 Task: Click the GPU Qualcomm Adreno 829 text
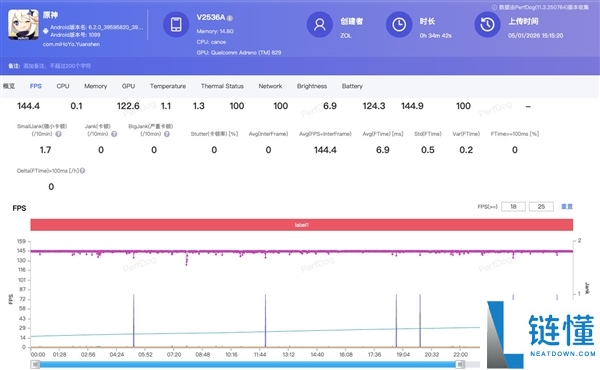pyautogui.click(x=239, y=52)
